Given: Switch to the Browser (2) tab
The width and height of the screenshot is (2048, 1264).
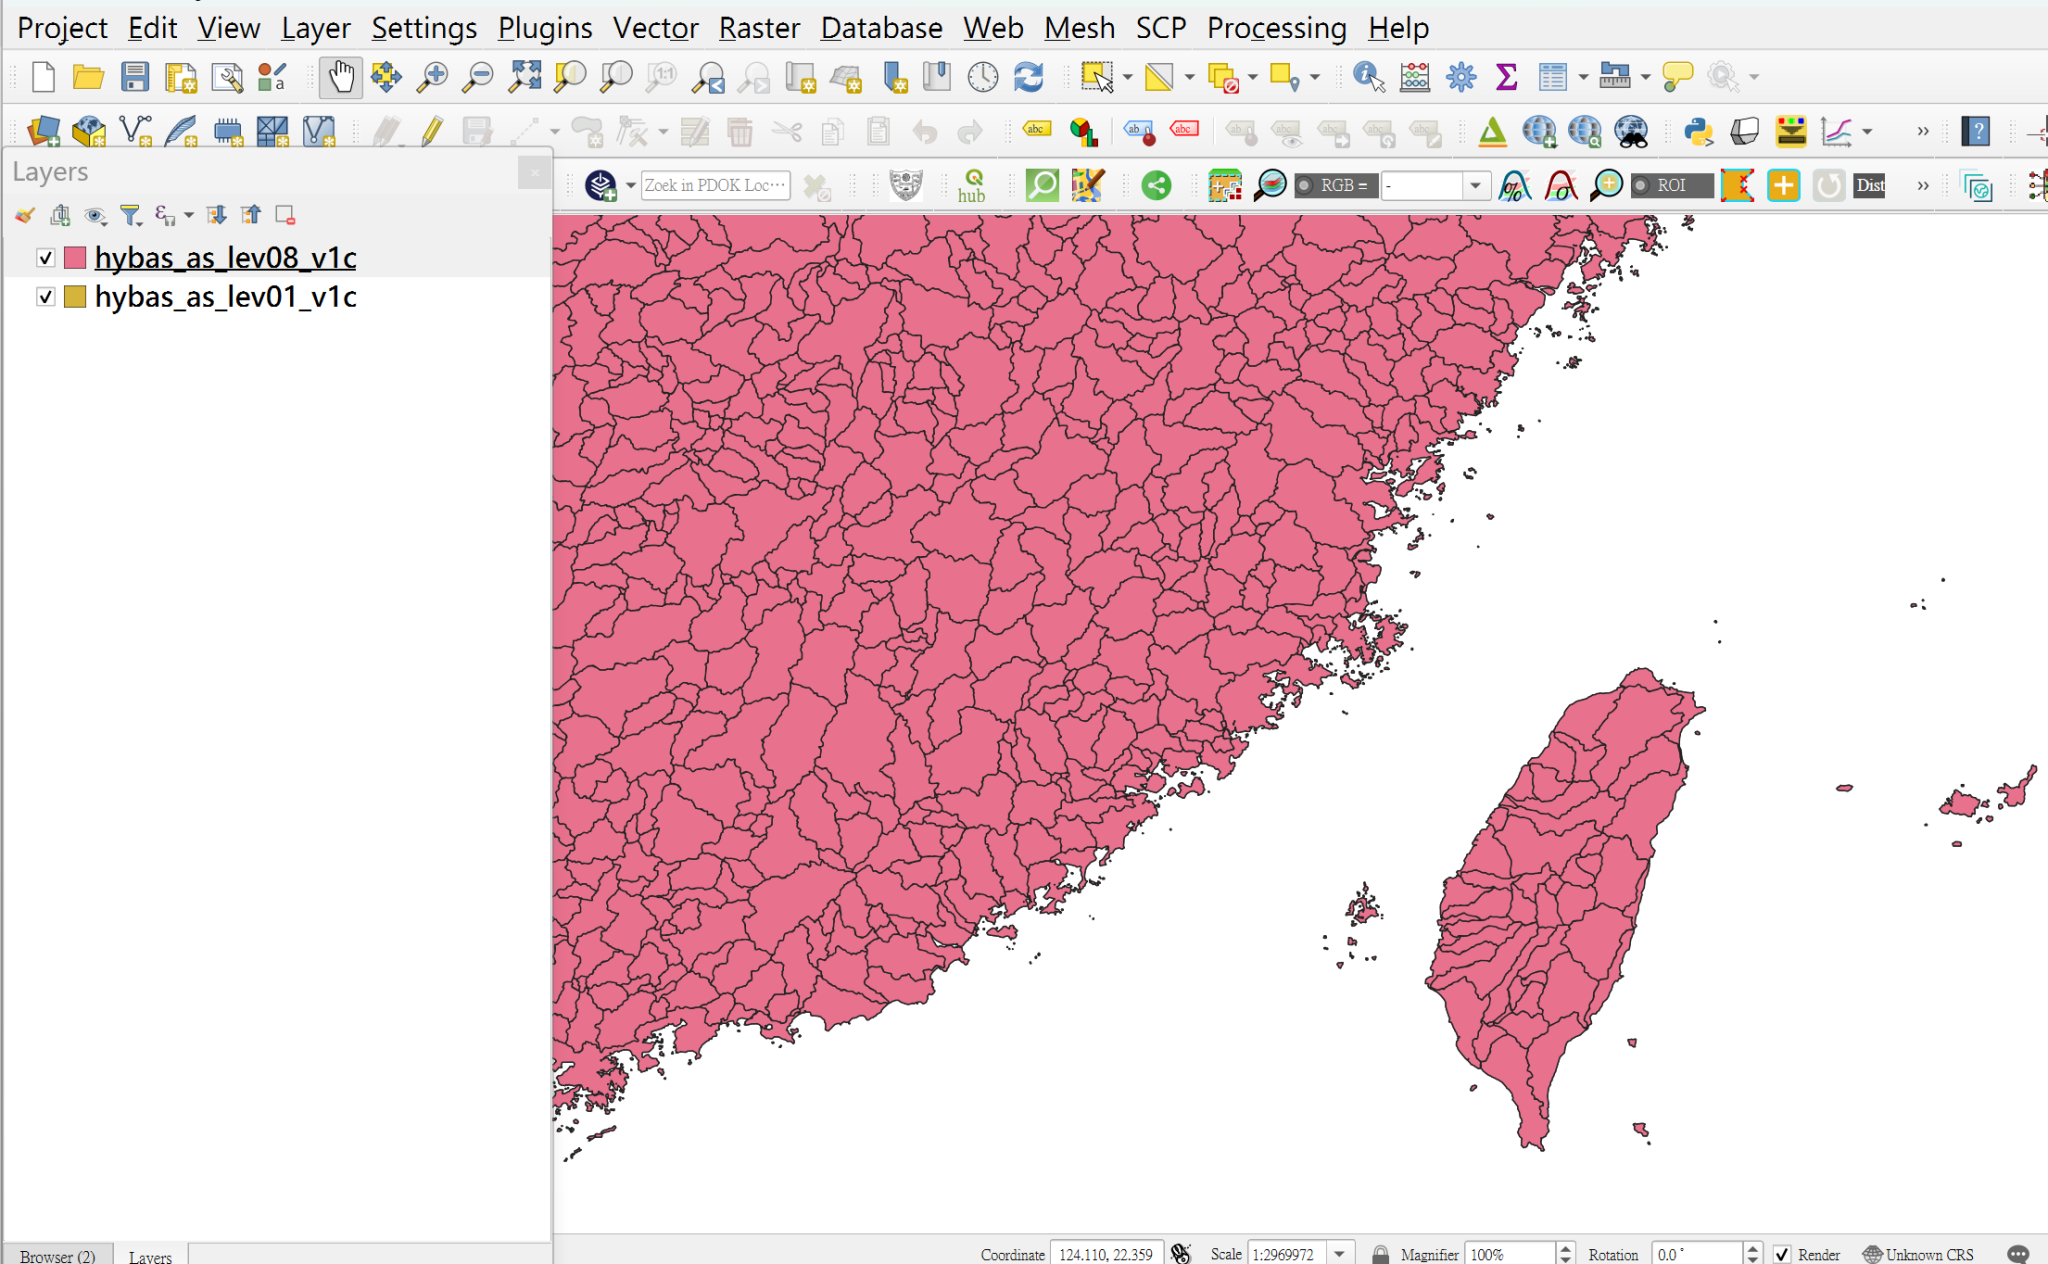Looking at the screenshot, I should click(57, 1255).
